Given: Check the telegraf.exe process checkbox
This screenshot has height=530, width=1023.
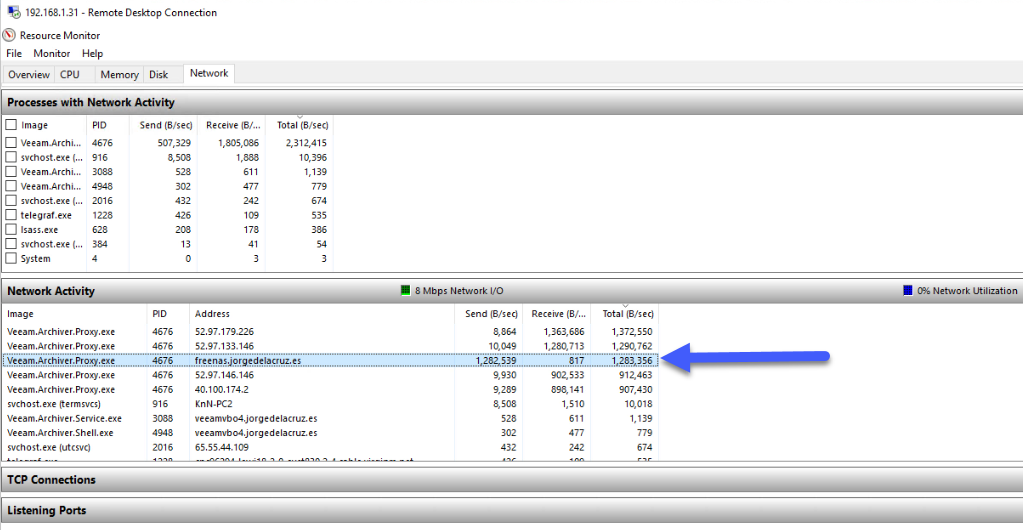Looking at the screenshot, I should 11,215.
